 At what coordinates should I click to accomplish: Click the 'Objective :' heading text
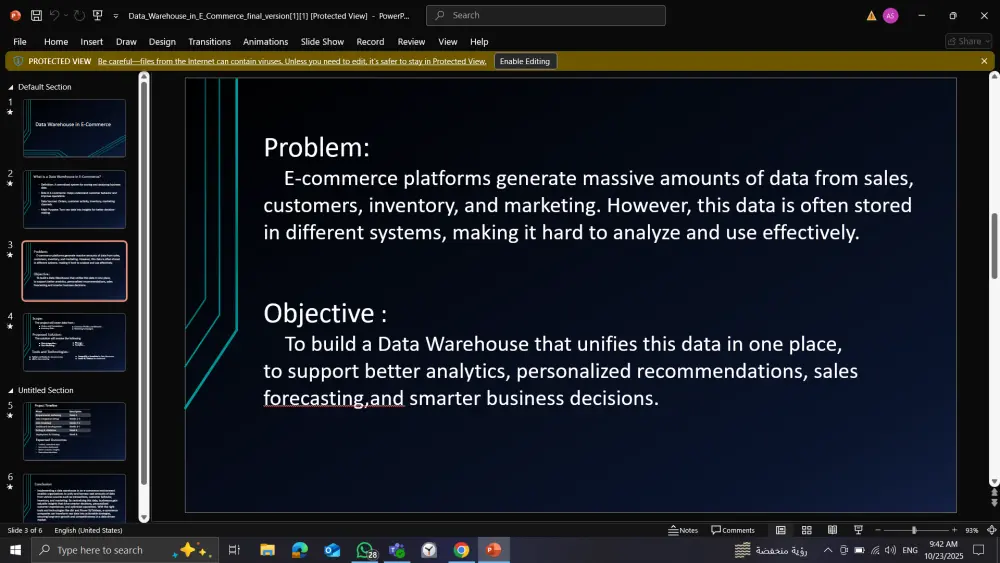click(325, 313)
